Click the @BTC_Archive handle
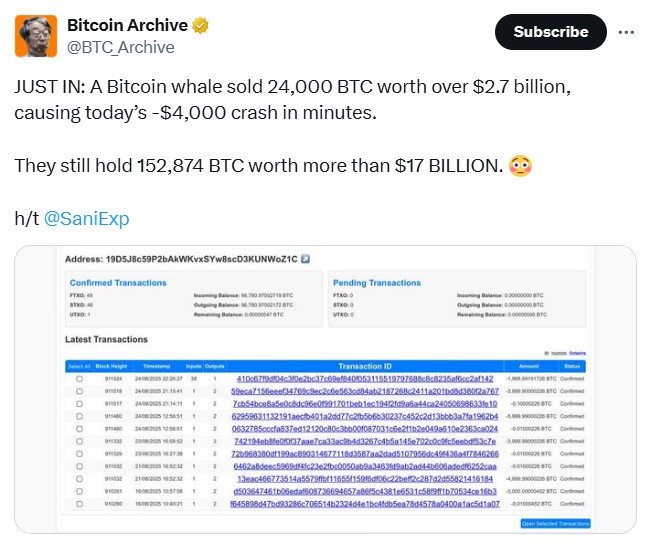 (120, 47)
